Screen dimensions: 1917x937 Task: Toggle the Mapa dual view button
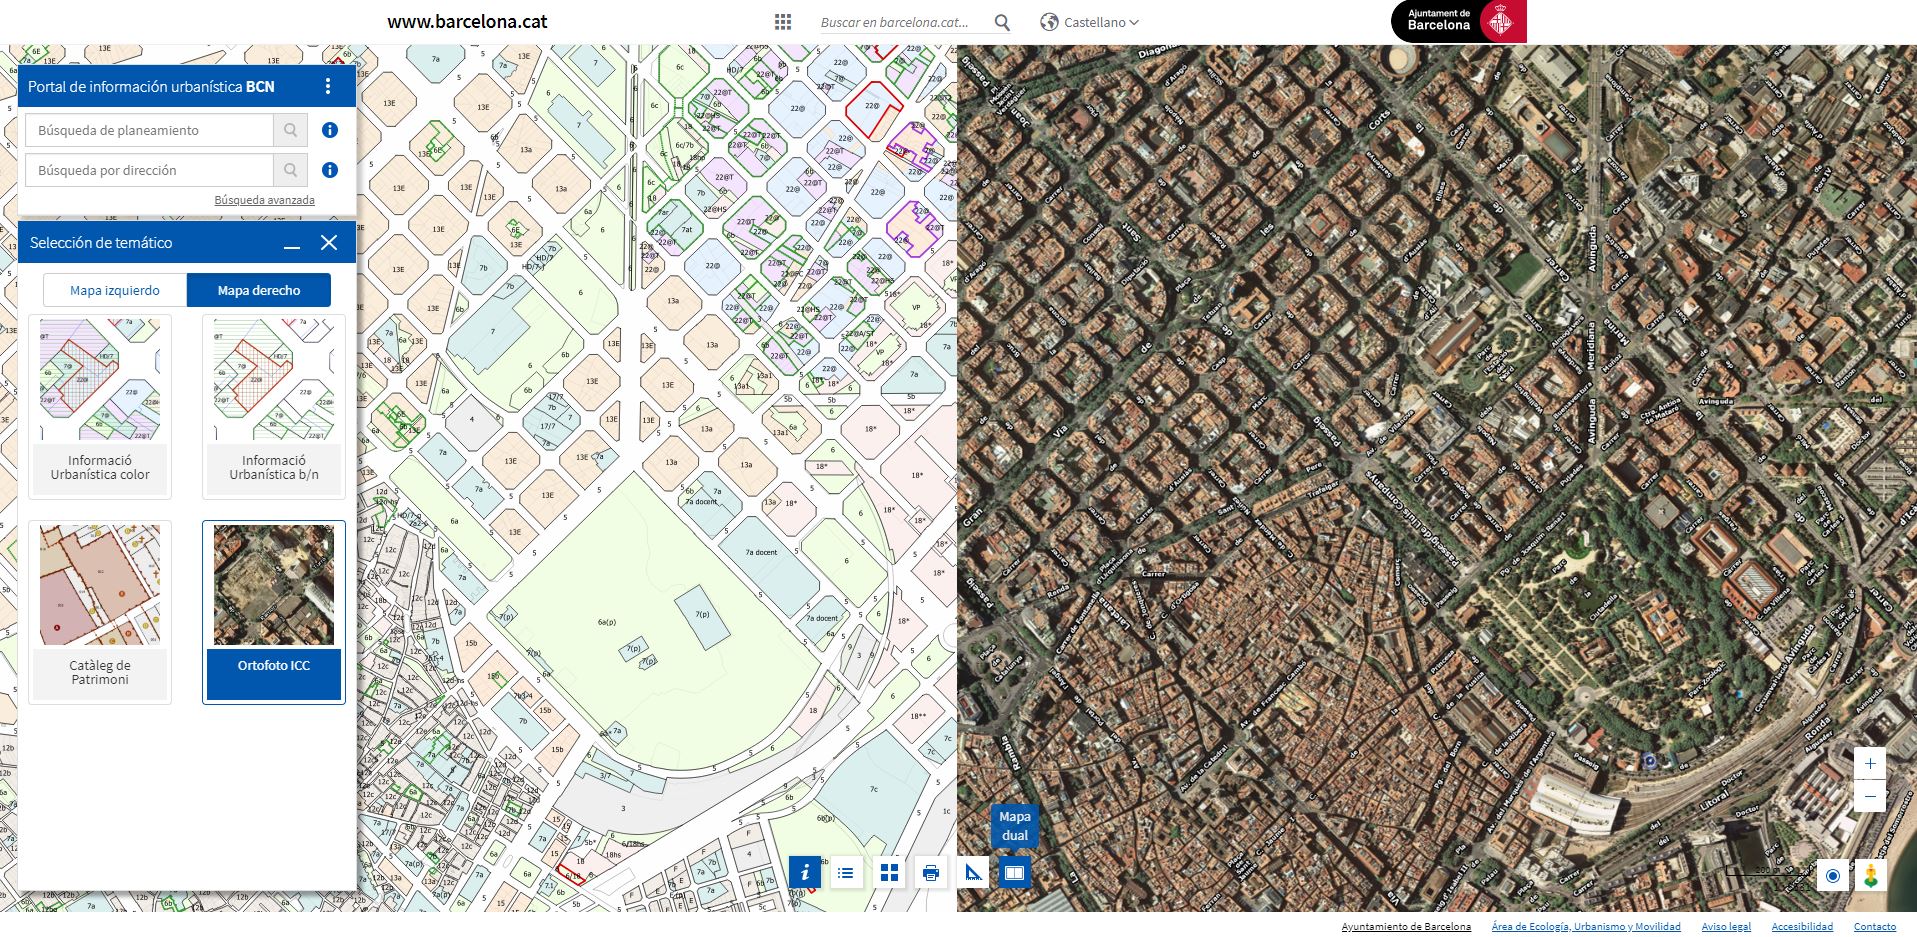pos(1014,873)
